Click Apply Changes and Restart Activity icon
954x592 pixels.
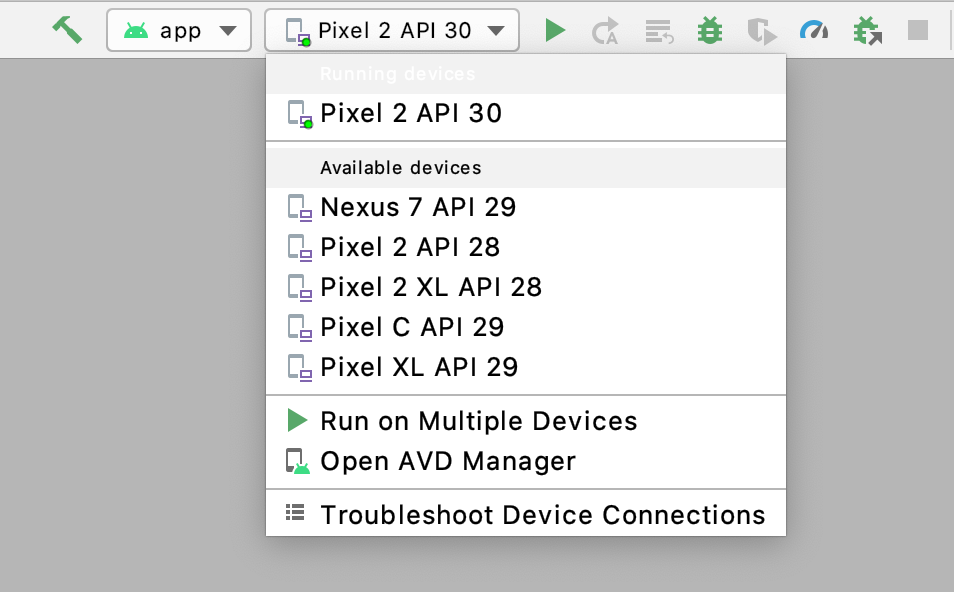pyautogui.click(x=605, y=31)
